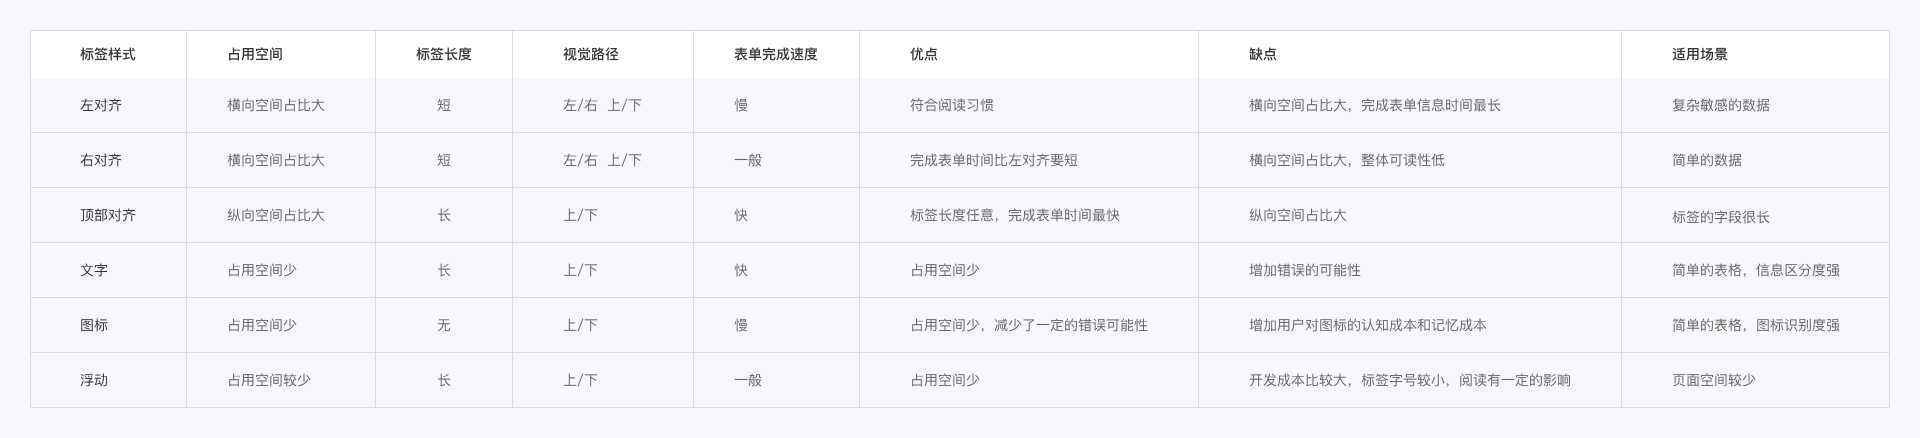Click the 占用空间较少 cell
The image size is (1920, 438).
point(269,380)
